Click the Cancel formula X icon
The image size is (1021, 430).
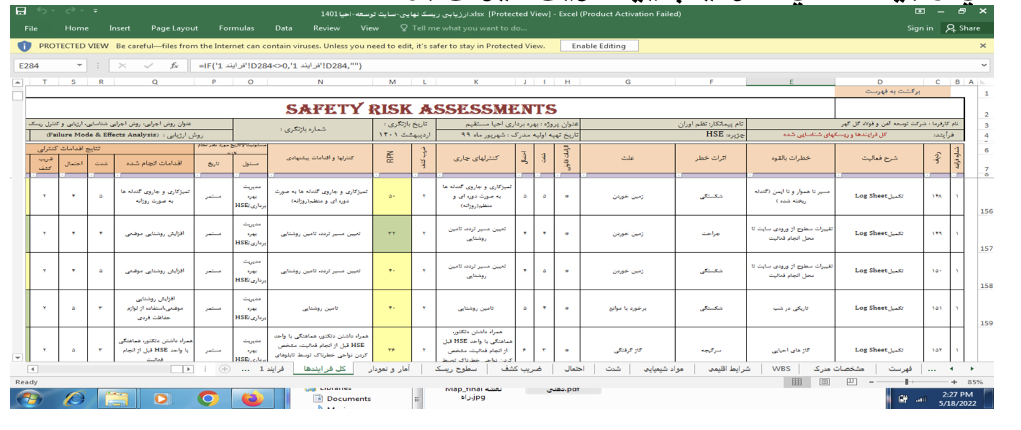(122, 66)
